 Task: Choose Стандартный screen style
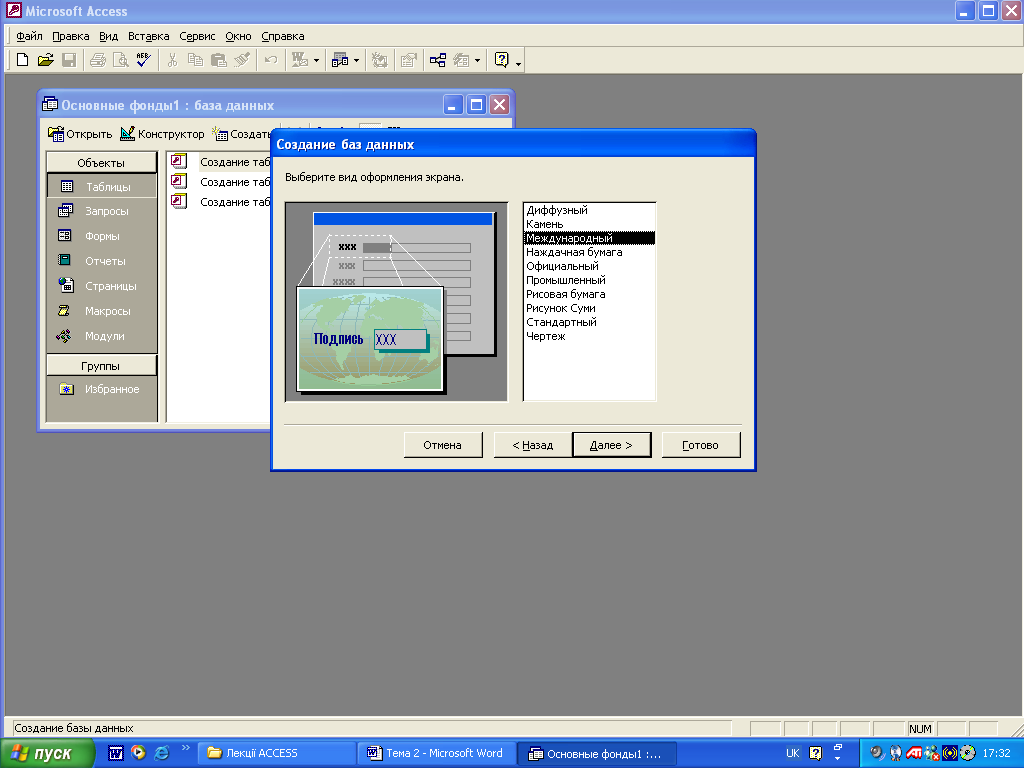[x=589, y=323]
